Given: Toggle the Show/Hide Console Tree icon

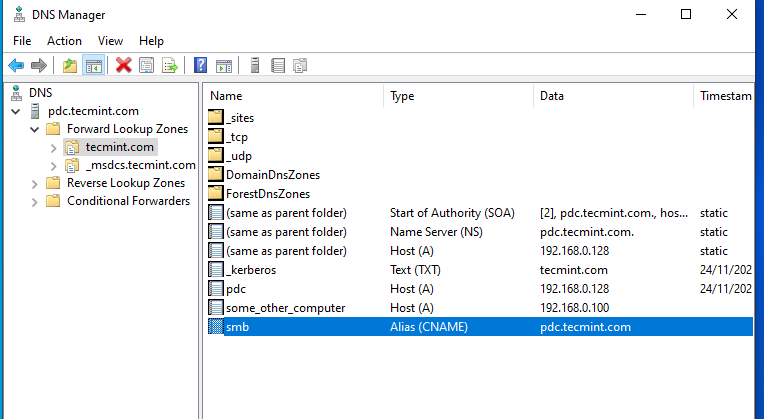Looking at the screenshot, I should (93, 65).
